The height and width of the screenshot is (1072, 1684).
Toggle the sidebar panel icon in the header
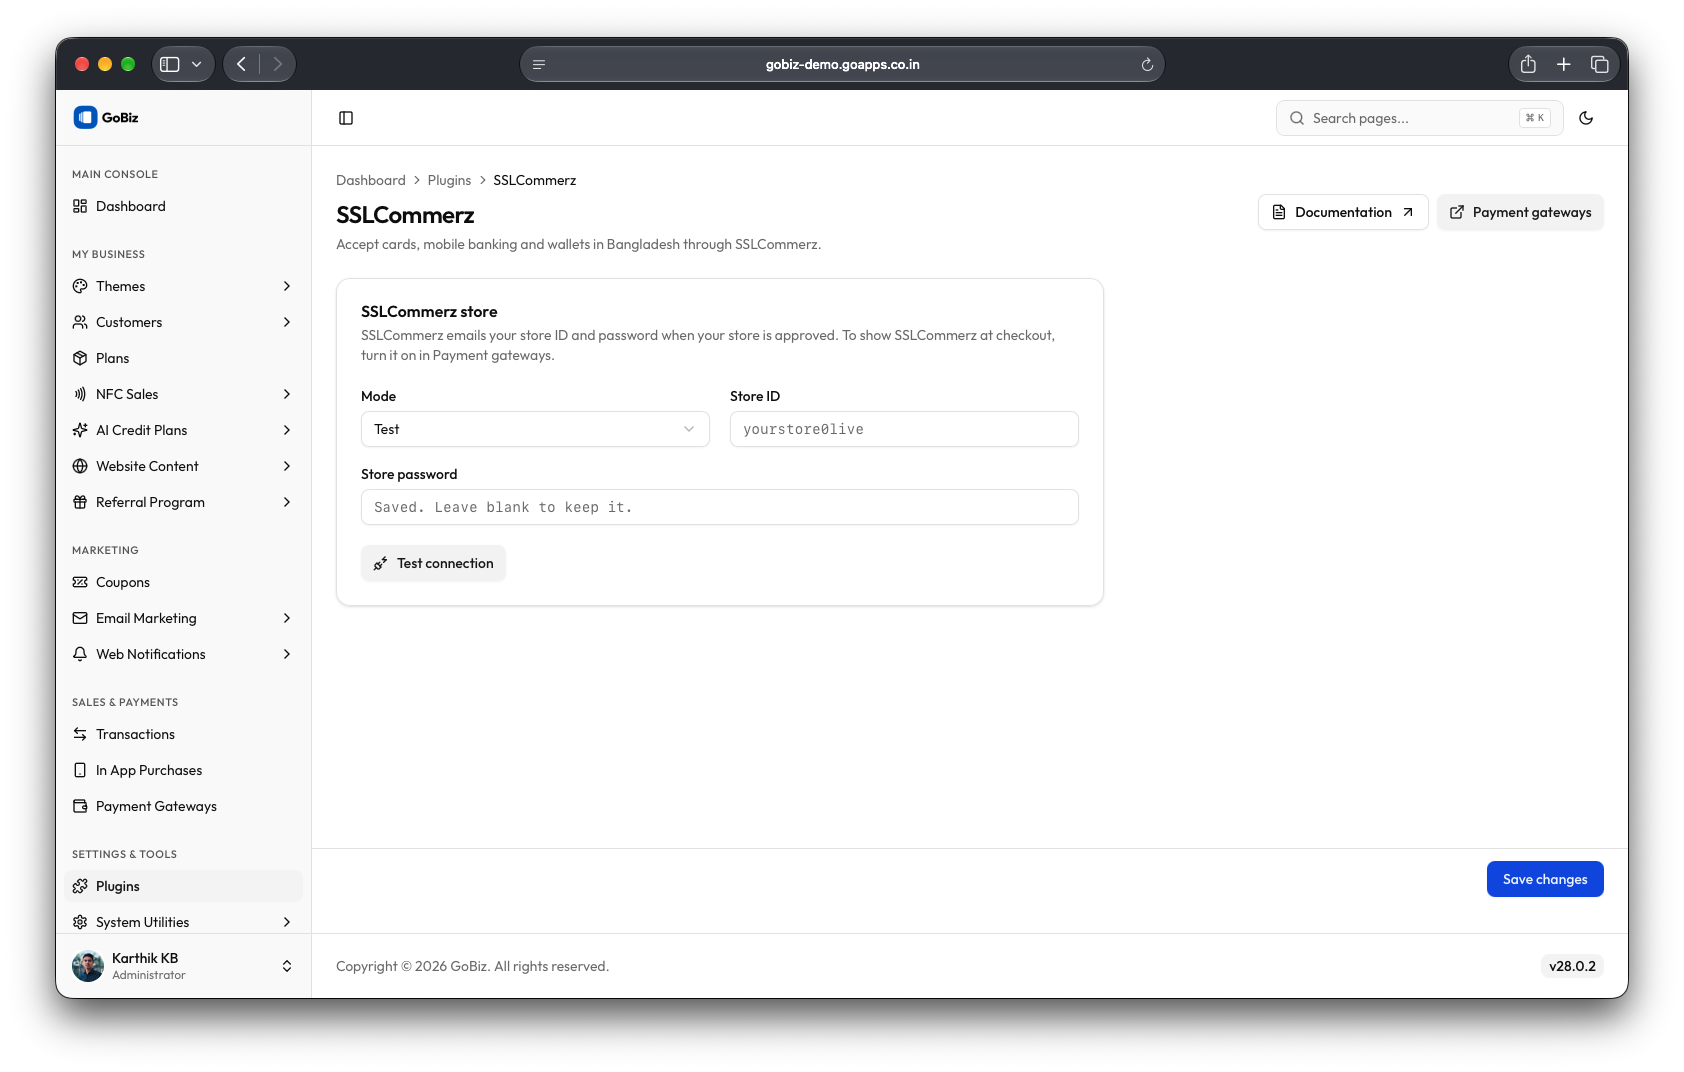tap(346, 118)
